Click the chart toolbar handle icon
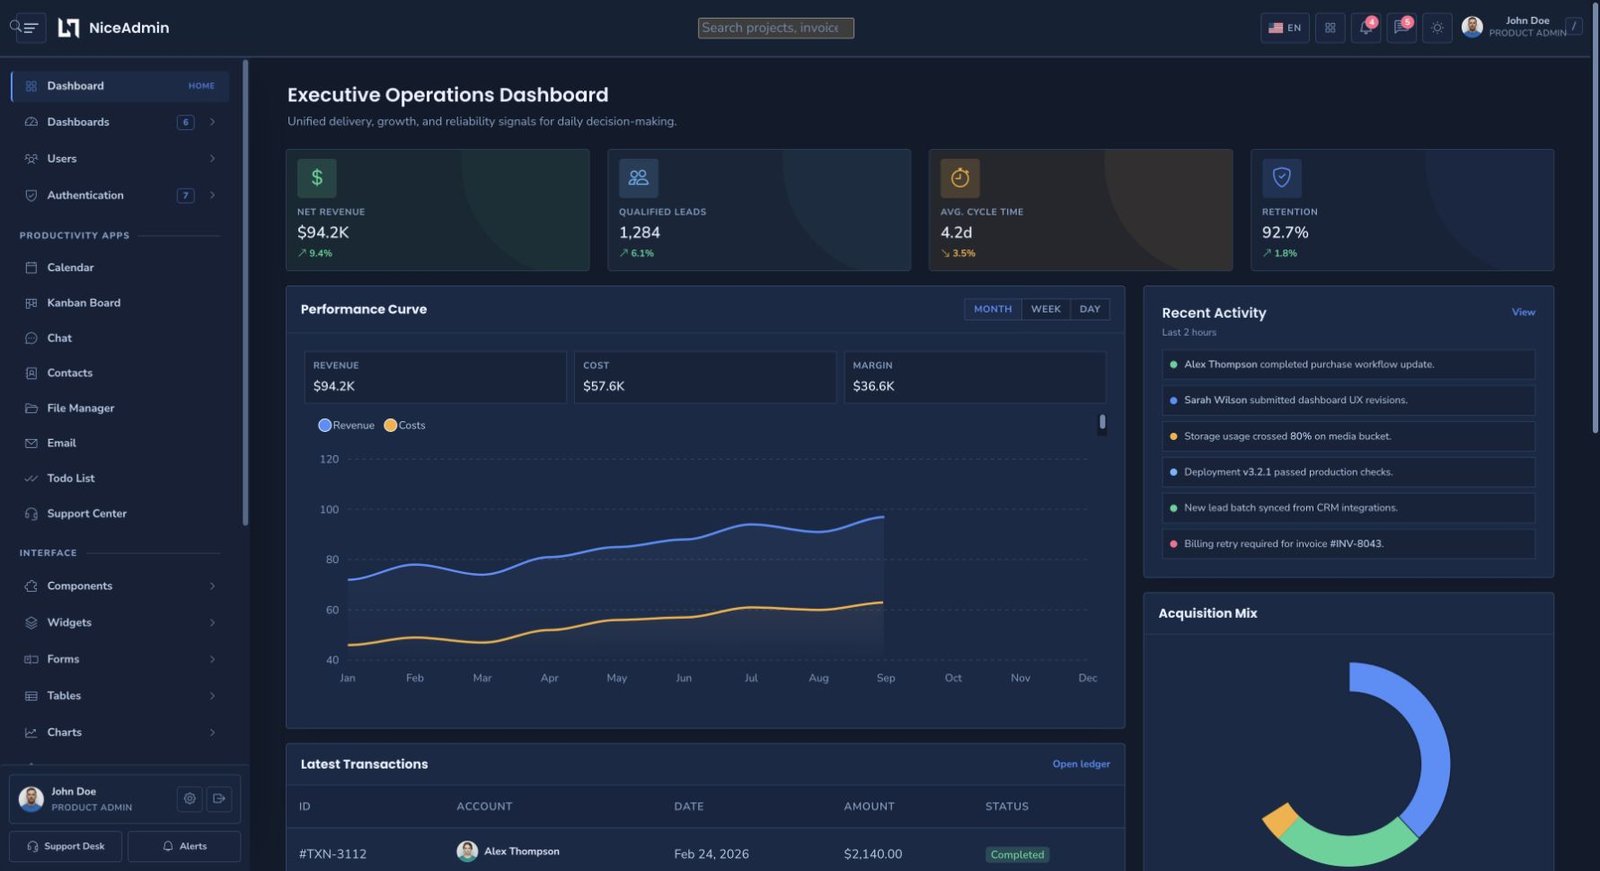This screenshot has height=871, width=1600. pos(1102,423)
